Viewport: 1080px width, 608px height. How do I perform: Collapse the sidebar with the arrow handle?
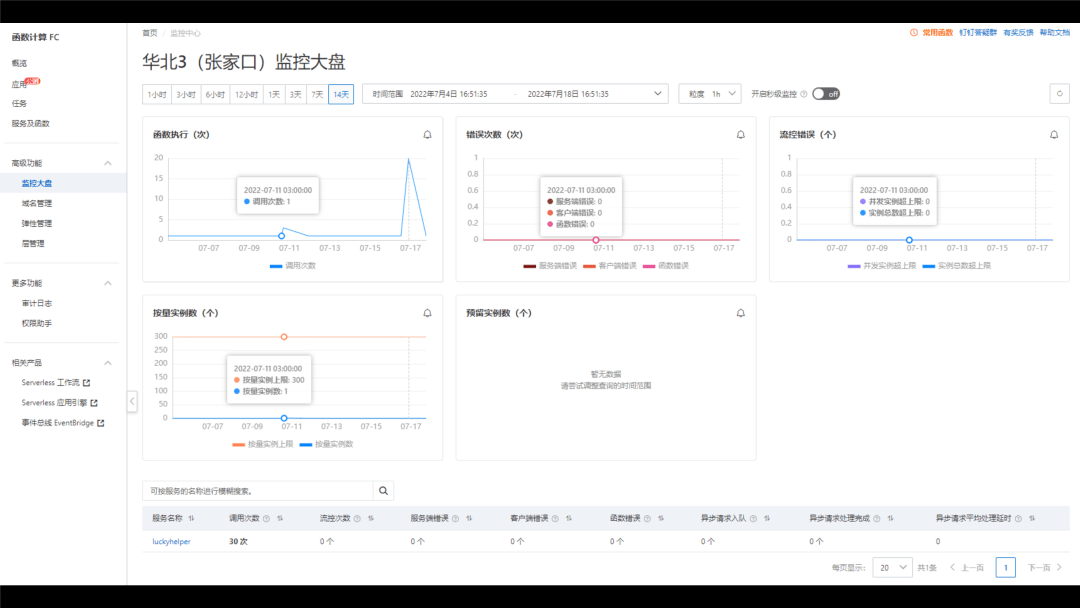[x=132, y=401]
